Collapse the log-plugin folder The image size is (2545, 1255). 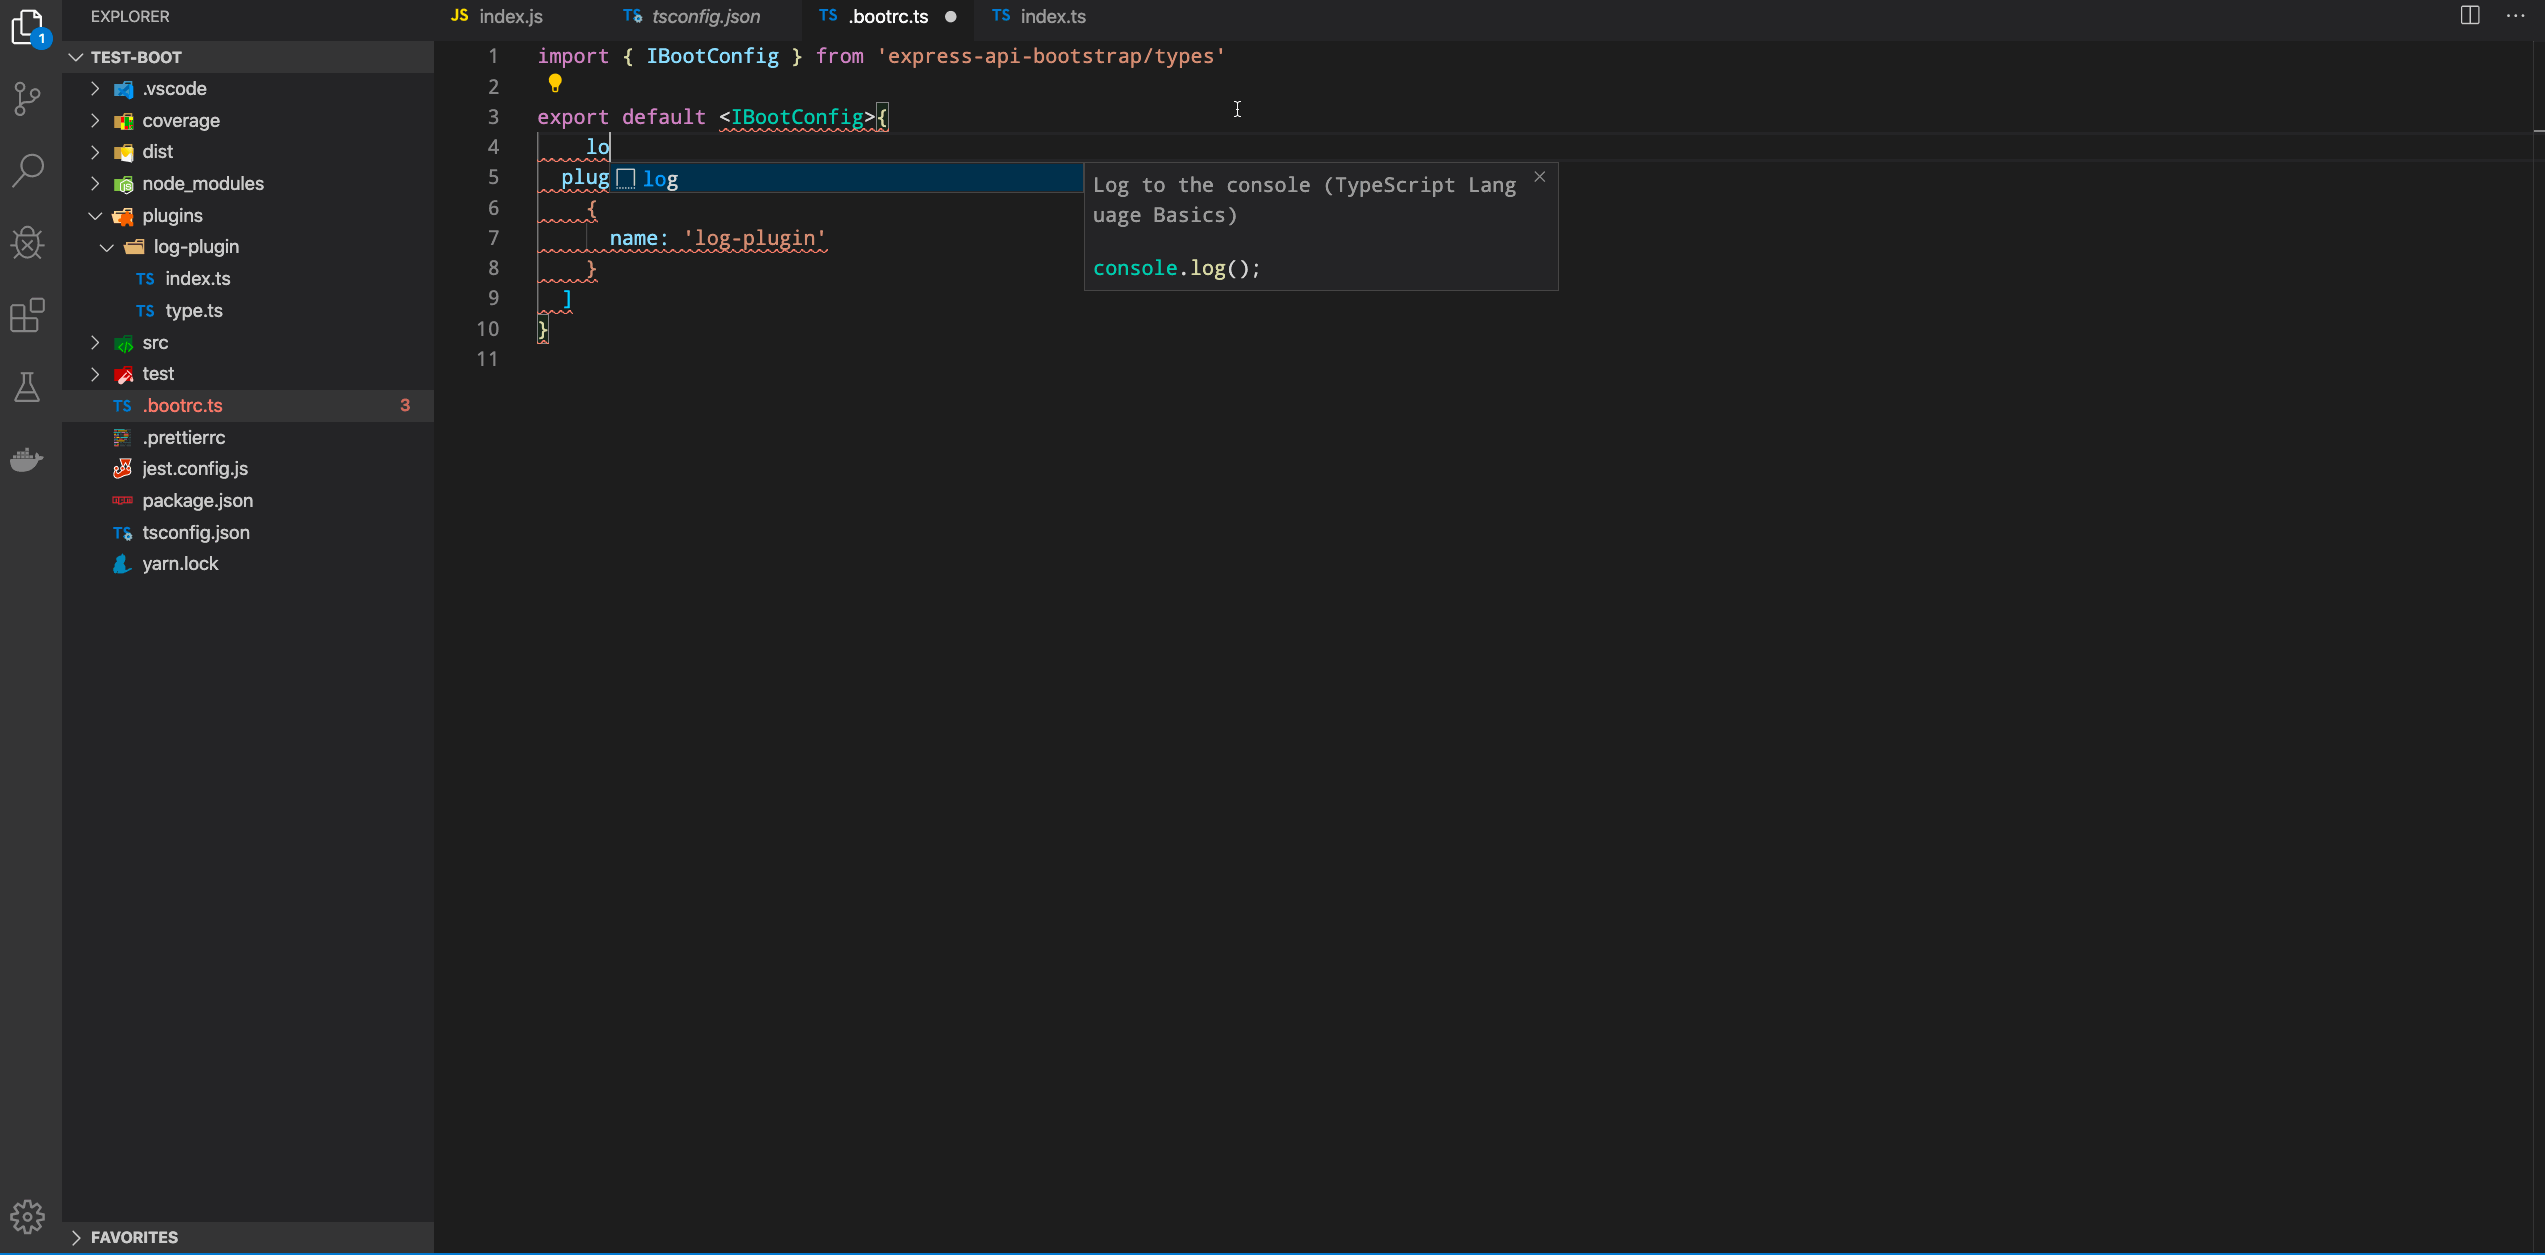(x=107, y=247)
